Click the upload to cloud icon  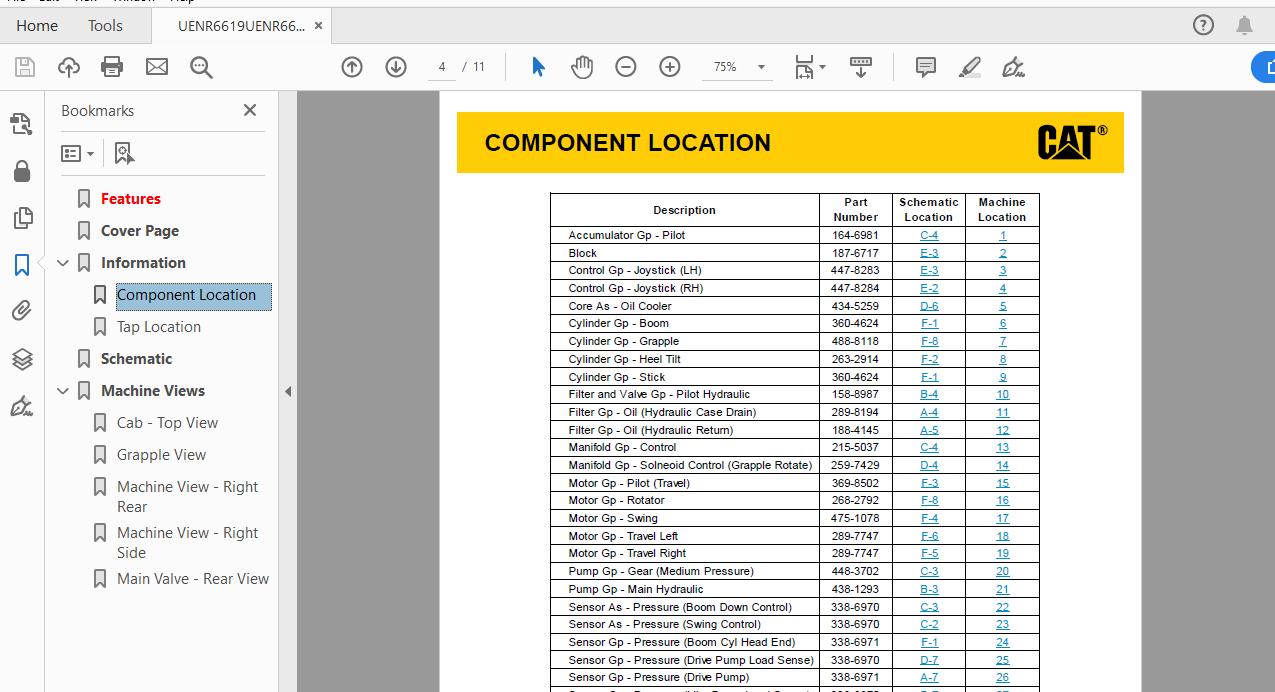(x=69, y=67)
